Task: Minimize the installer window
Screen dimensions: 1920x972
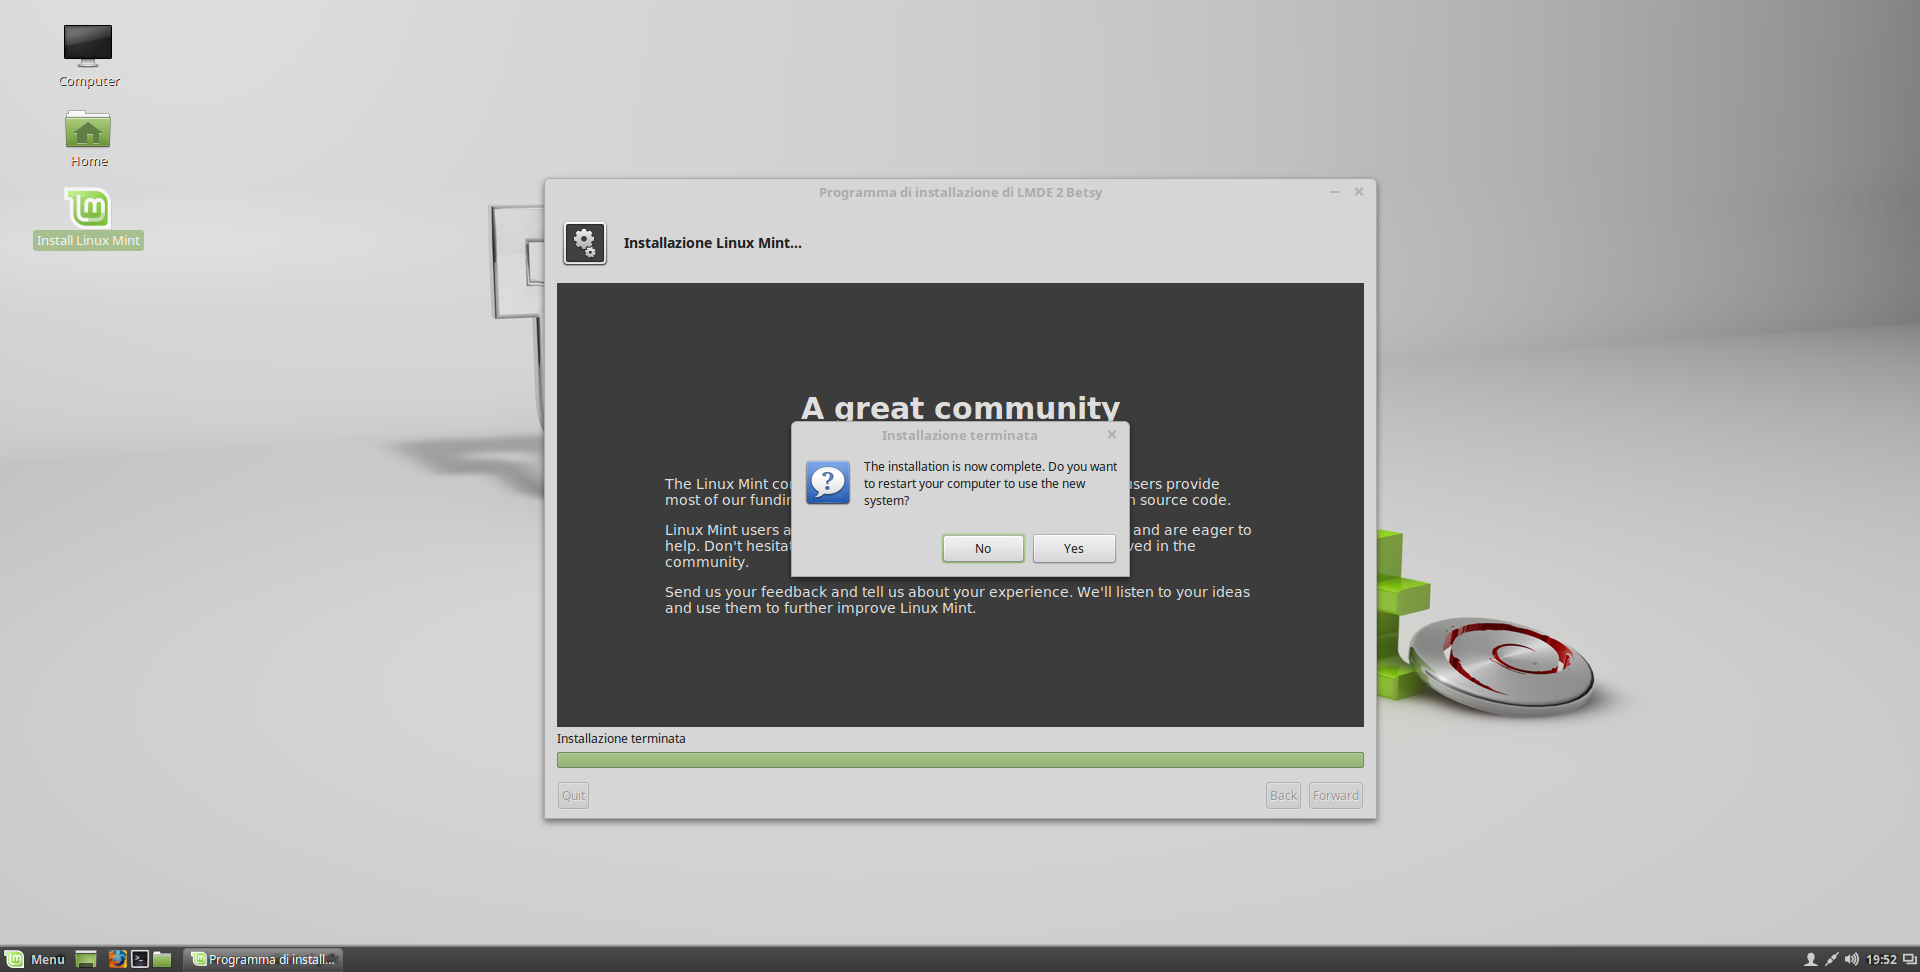Action: click(1335, 192)
